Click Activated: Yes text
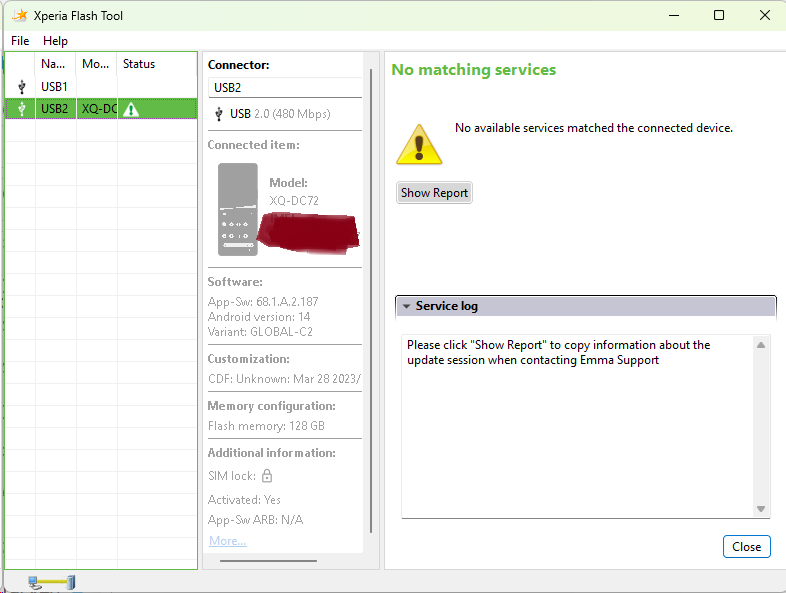The width and height of the screenshot is (786, 593). [x=244, y=500]
